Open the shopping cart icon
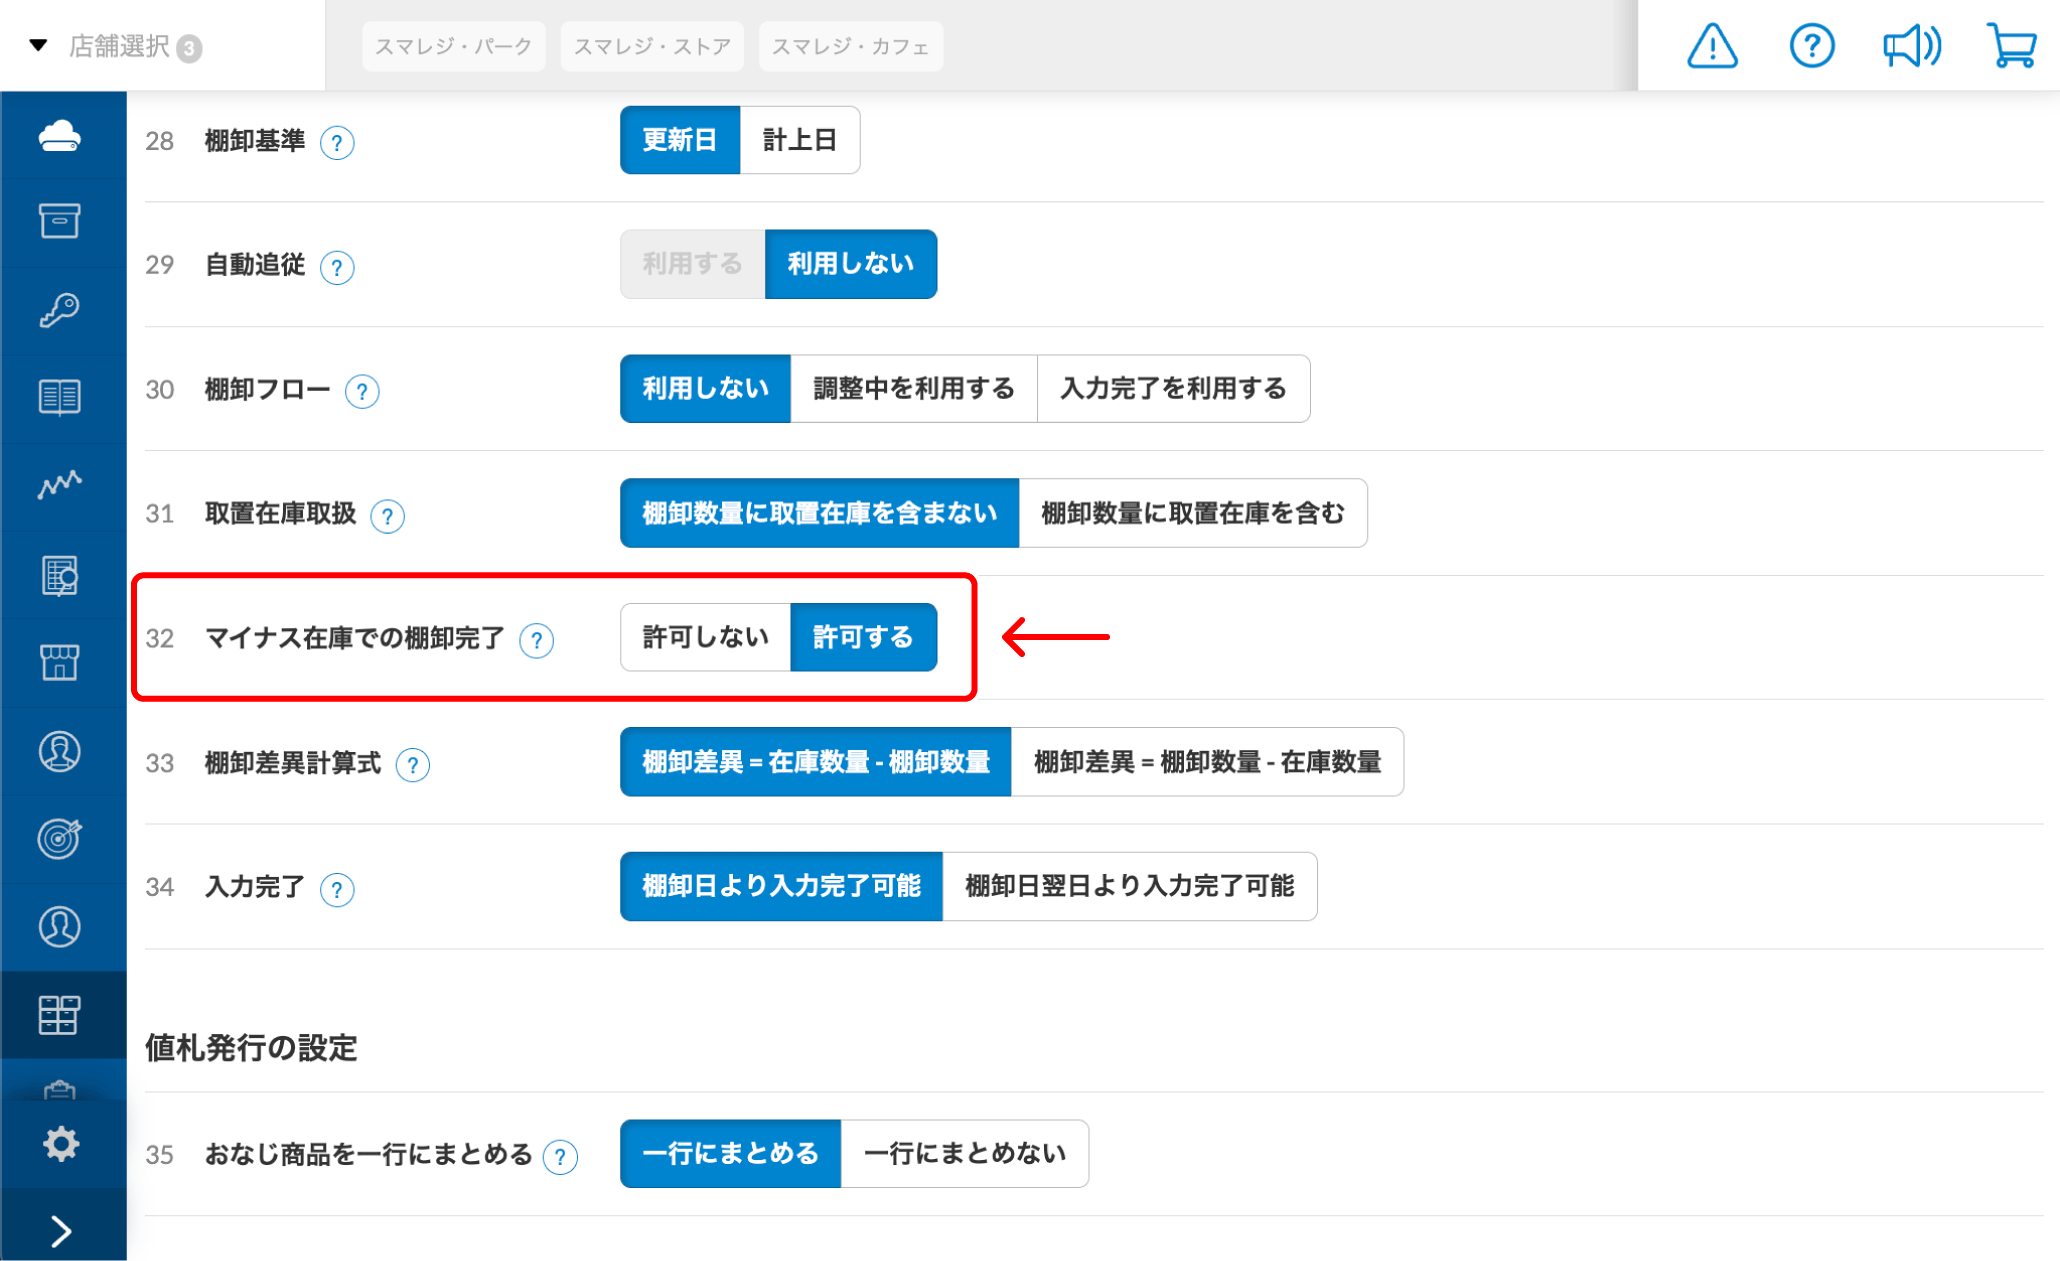 (x=2011, y=46)
